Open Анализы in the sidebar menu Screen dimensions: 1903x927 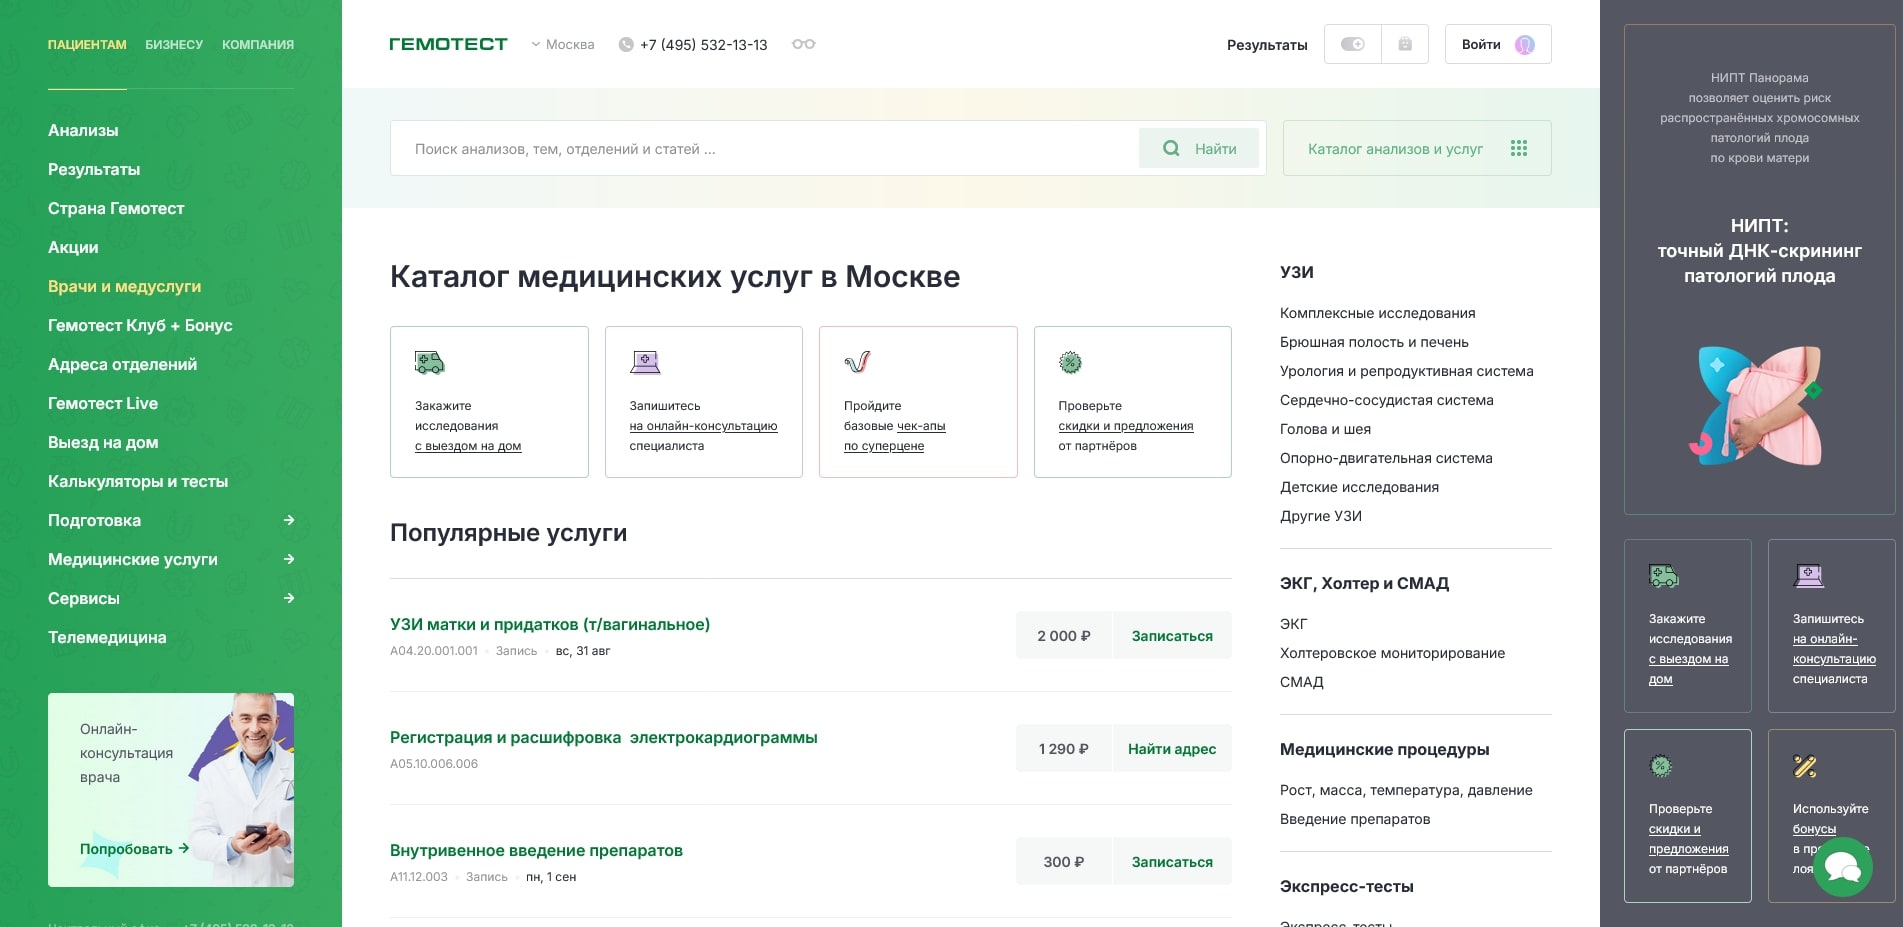[x=83, y=130]
